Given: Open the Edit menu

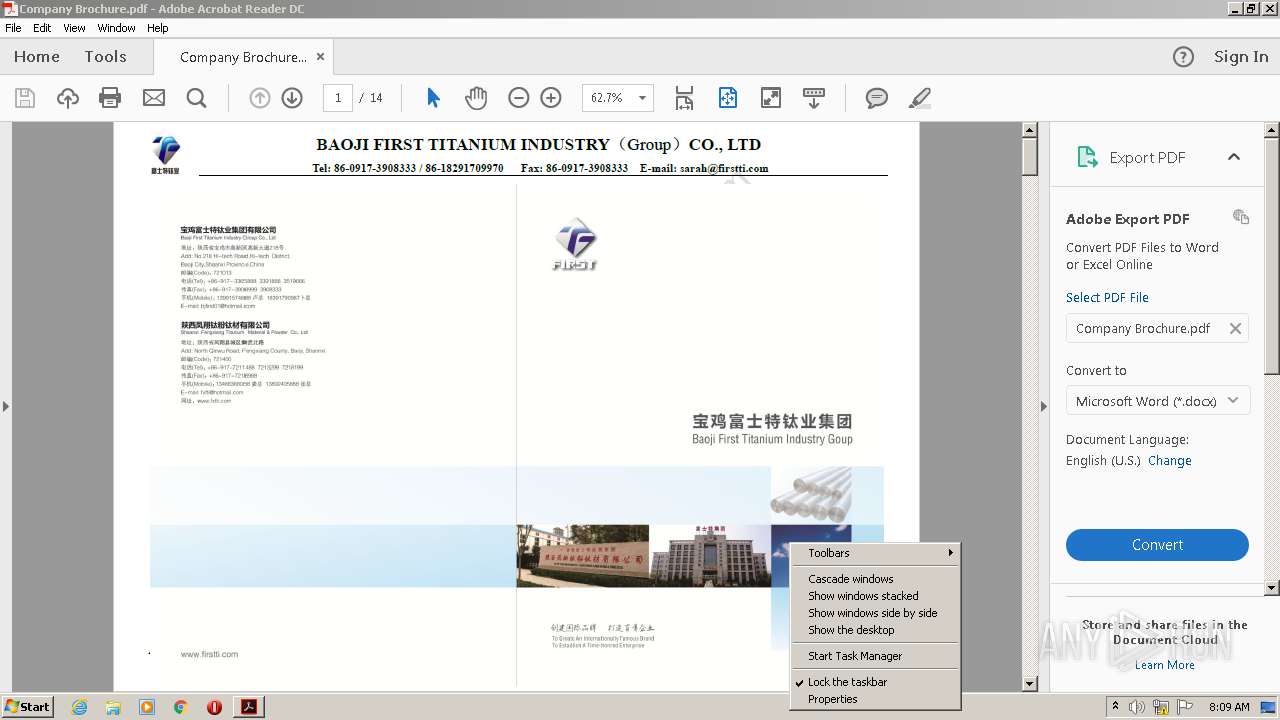Looking at the screenshot, I should pyautogui.click(x=42, y=28).
